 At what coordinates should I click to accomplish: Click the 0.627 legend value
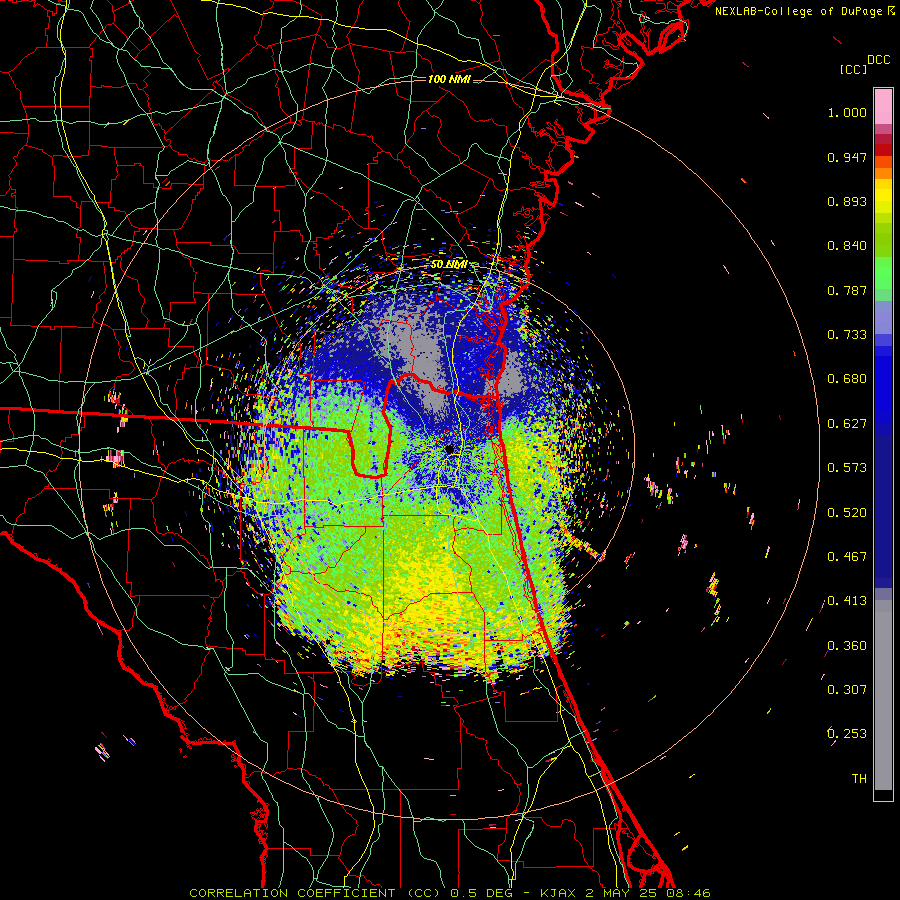pyautogui.click(x=847, y=424)
